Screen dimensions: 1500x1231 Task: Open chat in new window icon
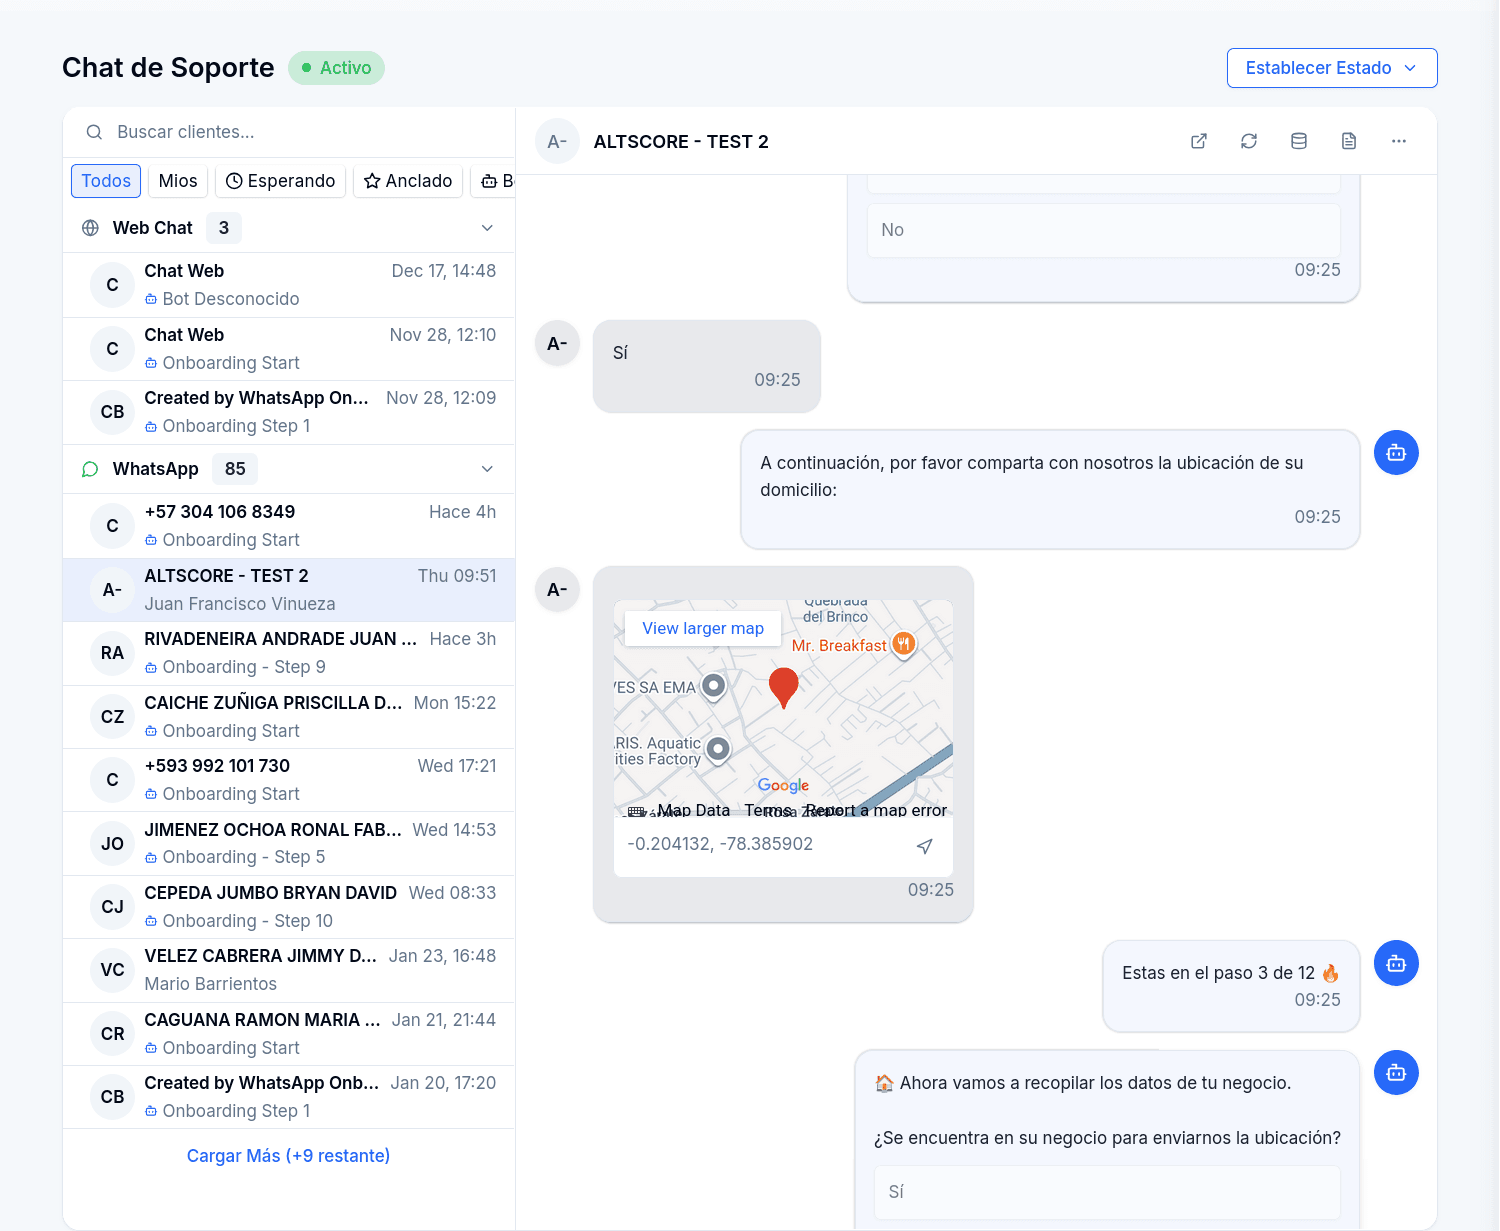1199,141
